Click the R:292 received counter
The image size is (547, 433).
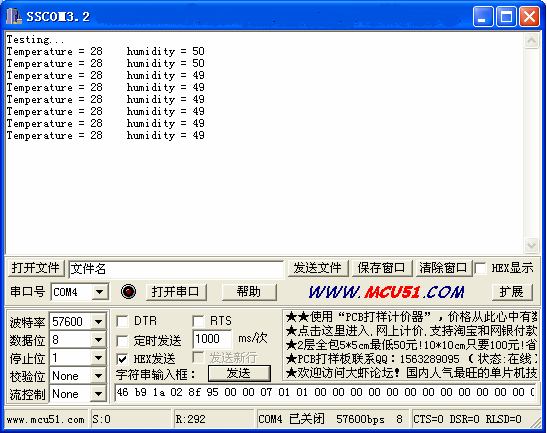pyautogui.click(x=190, y=419)
